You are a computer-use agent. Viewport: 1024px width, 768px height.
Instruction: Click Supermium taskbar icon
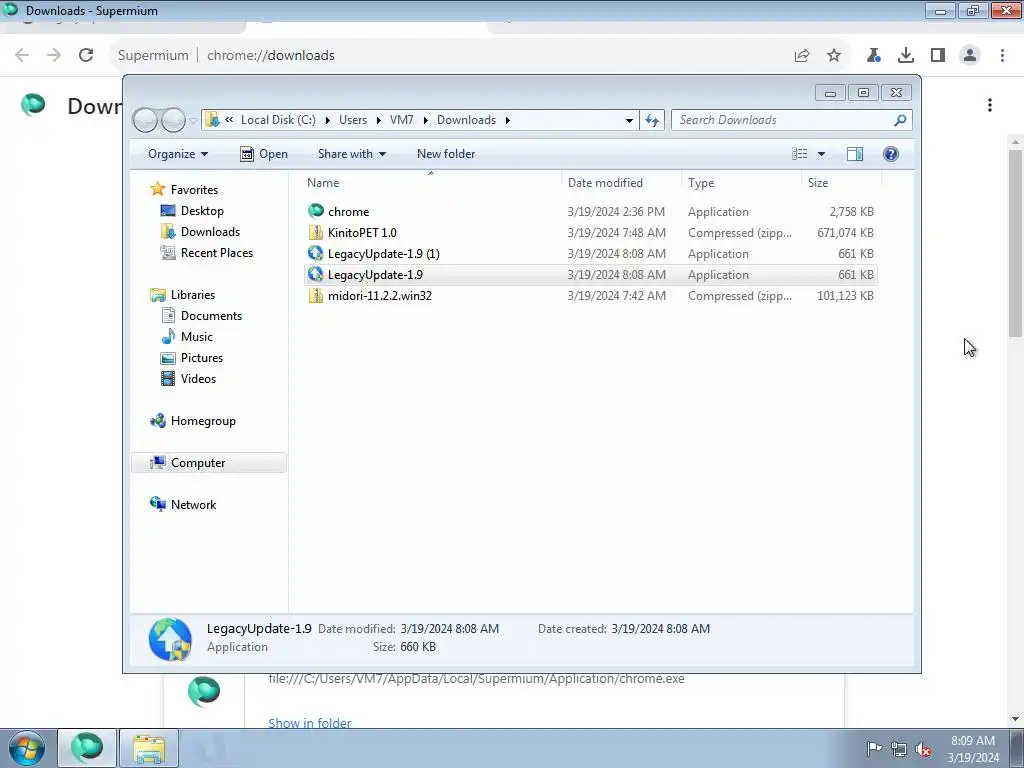[x=87, y=748]
